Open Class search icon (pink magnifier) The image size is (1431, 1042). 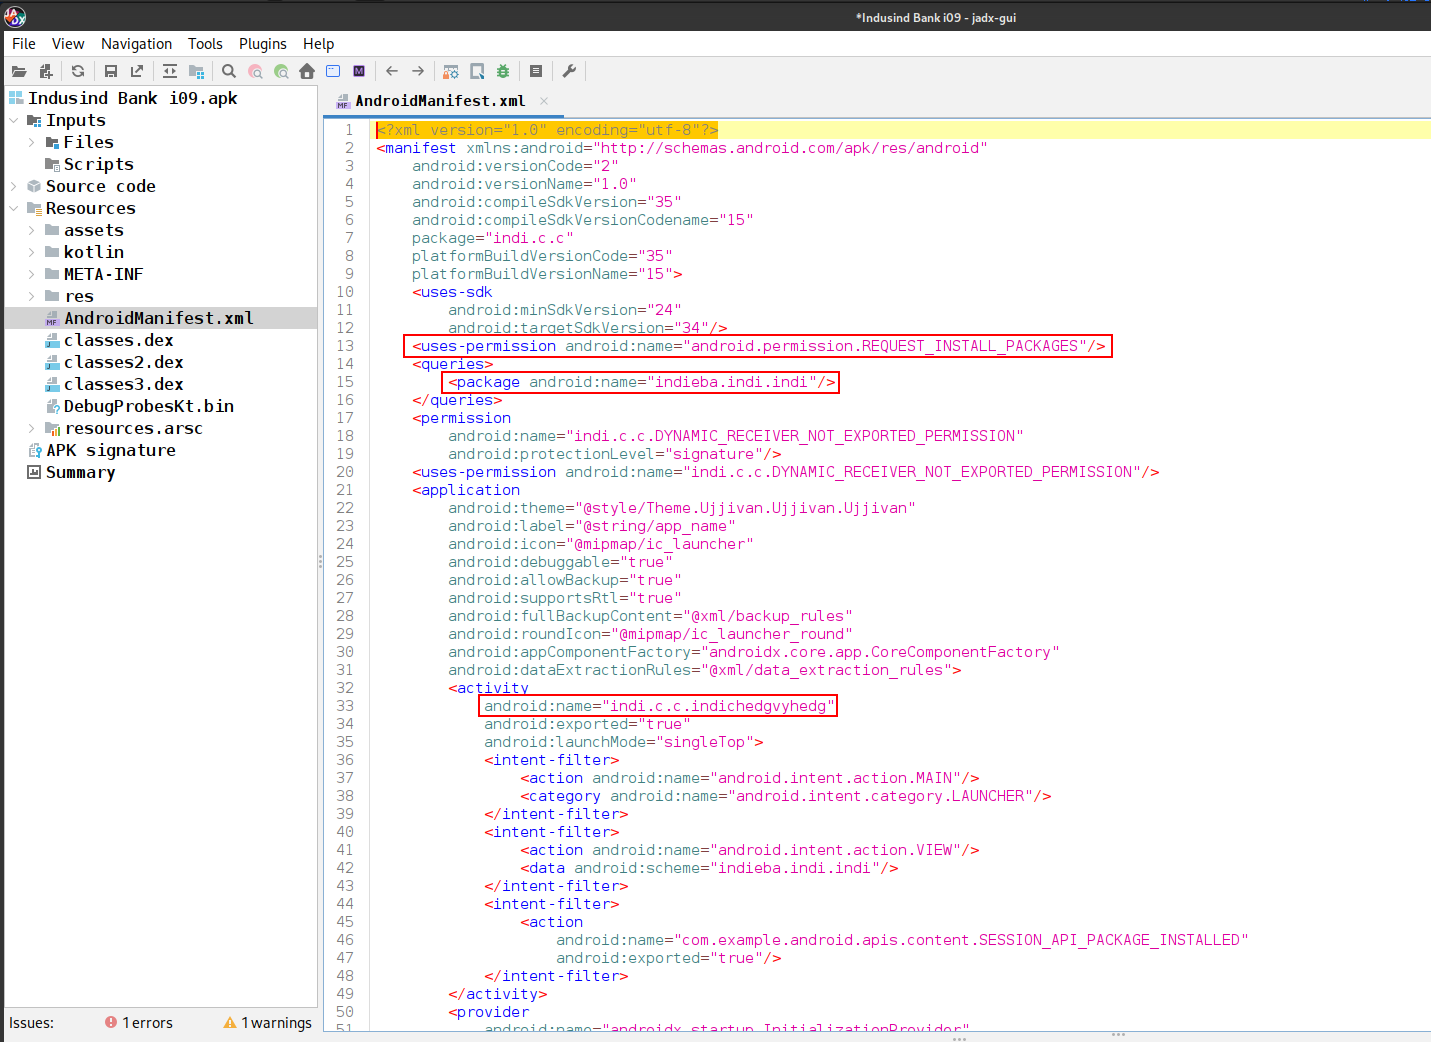pos(255,71)
